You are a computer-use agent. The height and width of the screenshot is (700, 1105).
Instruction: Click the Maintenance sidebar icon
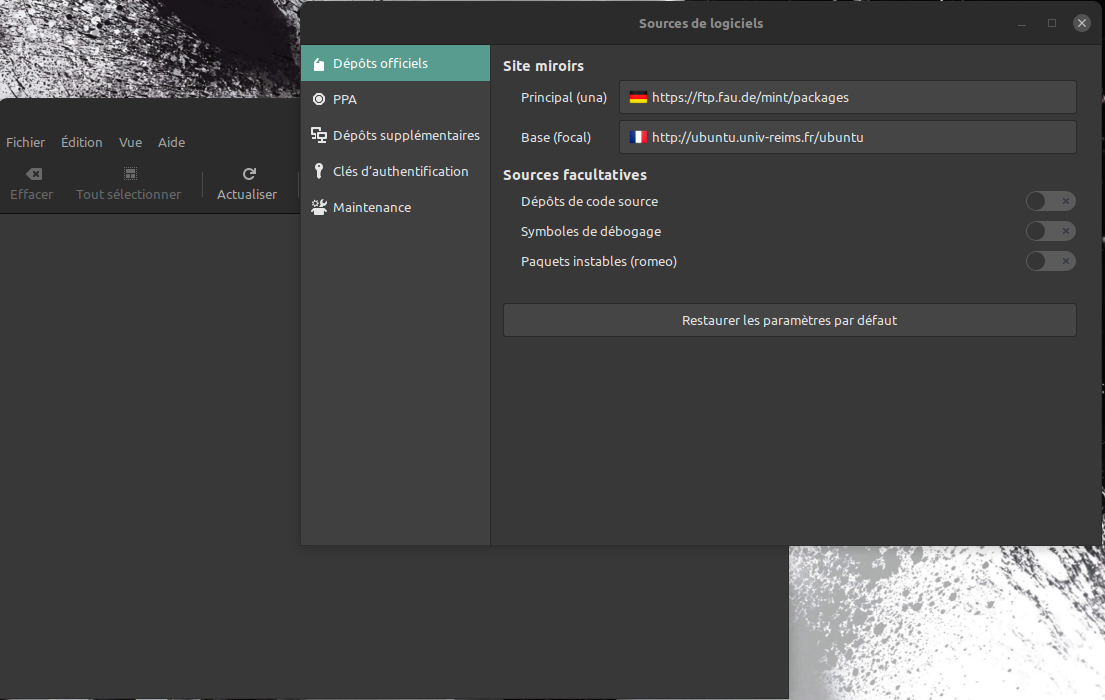coord(319,207)
